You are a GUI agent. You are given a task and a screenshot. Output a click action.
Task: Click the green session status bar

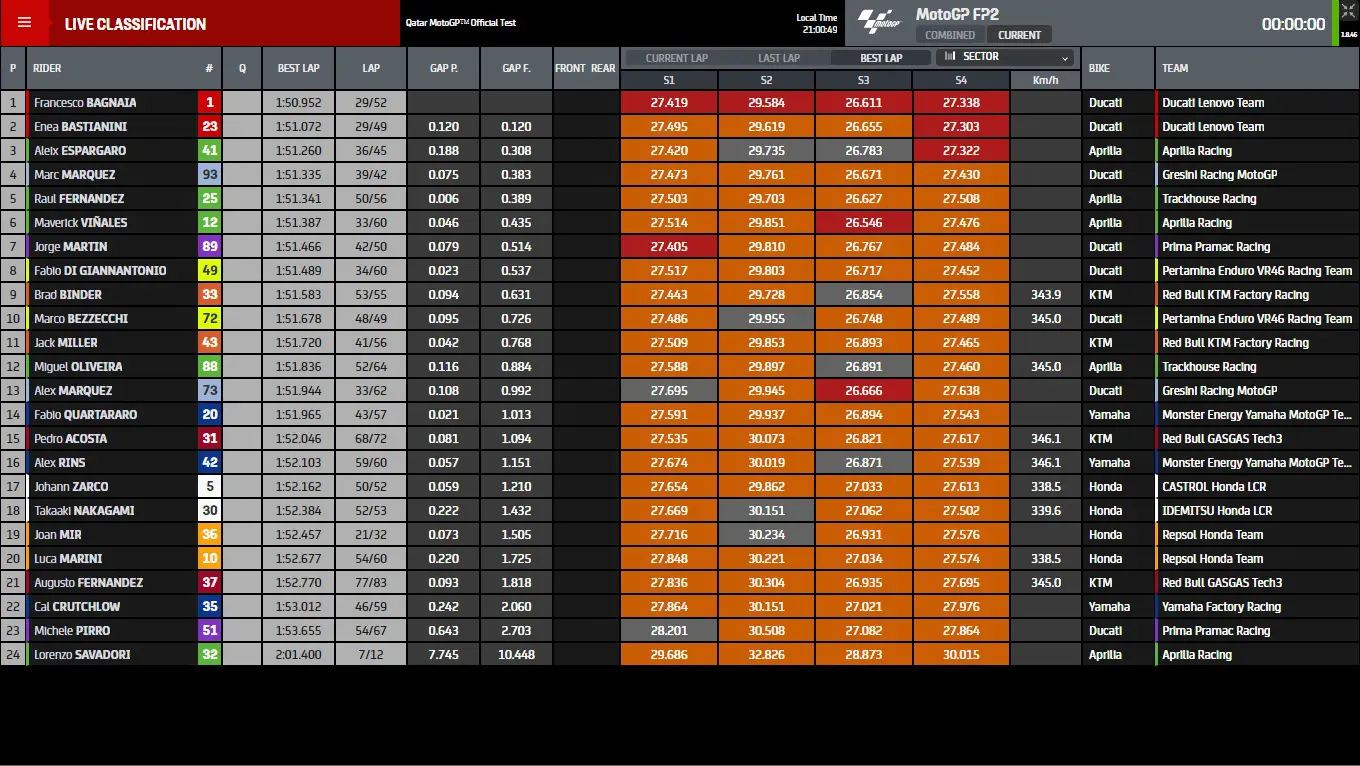pos(1335,23)
